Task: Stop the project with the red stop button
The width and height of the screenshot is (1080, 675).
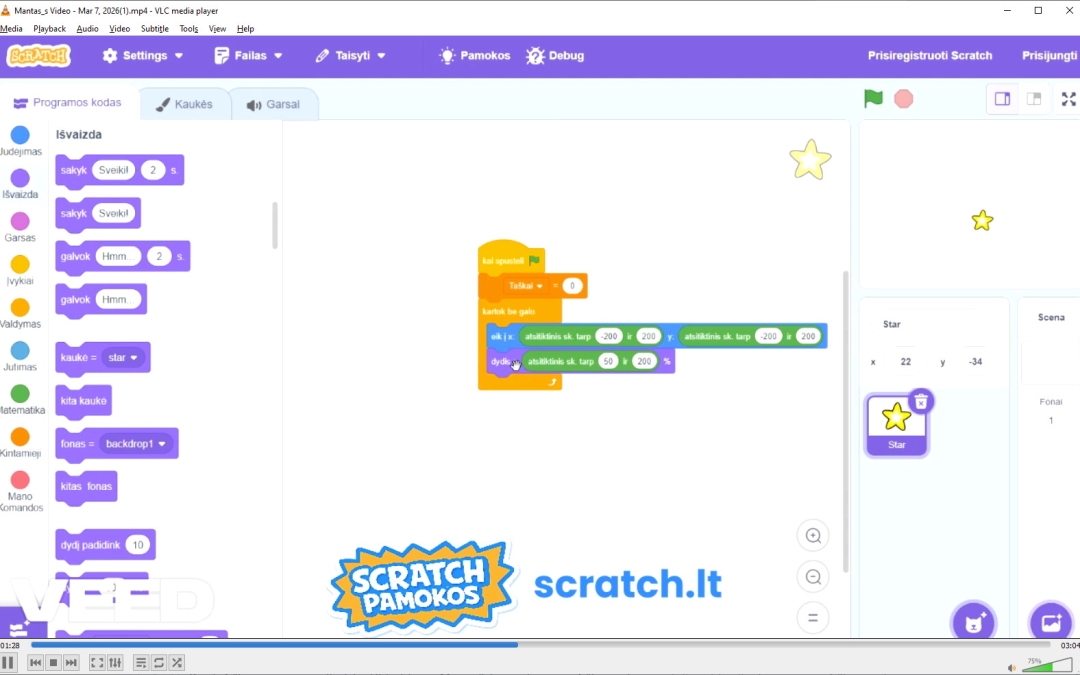Action: (903, 98)
